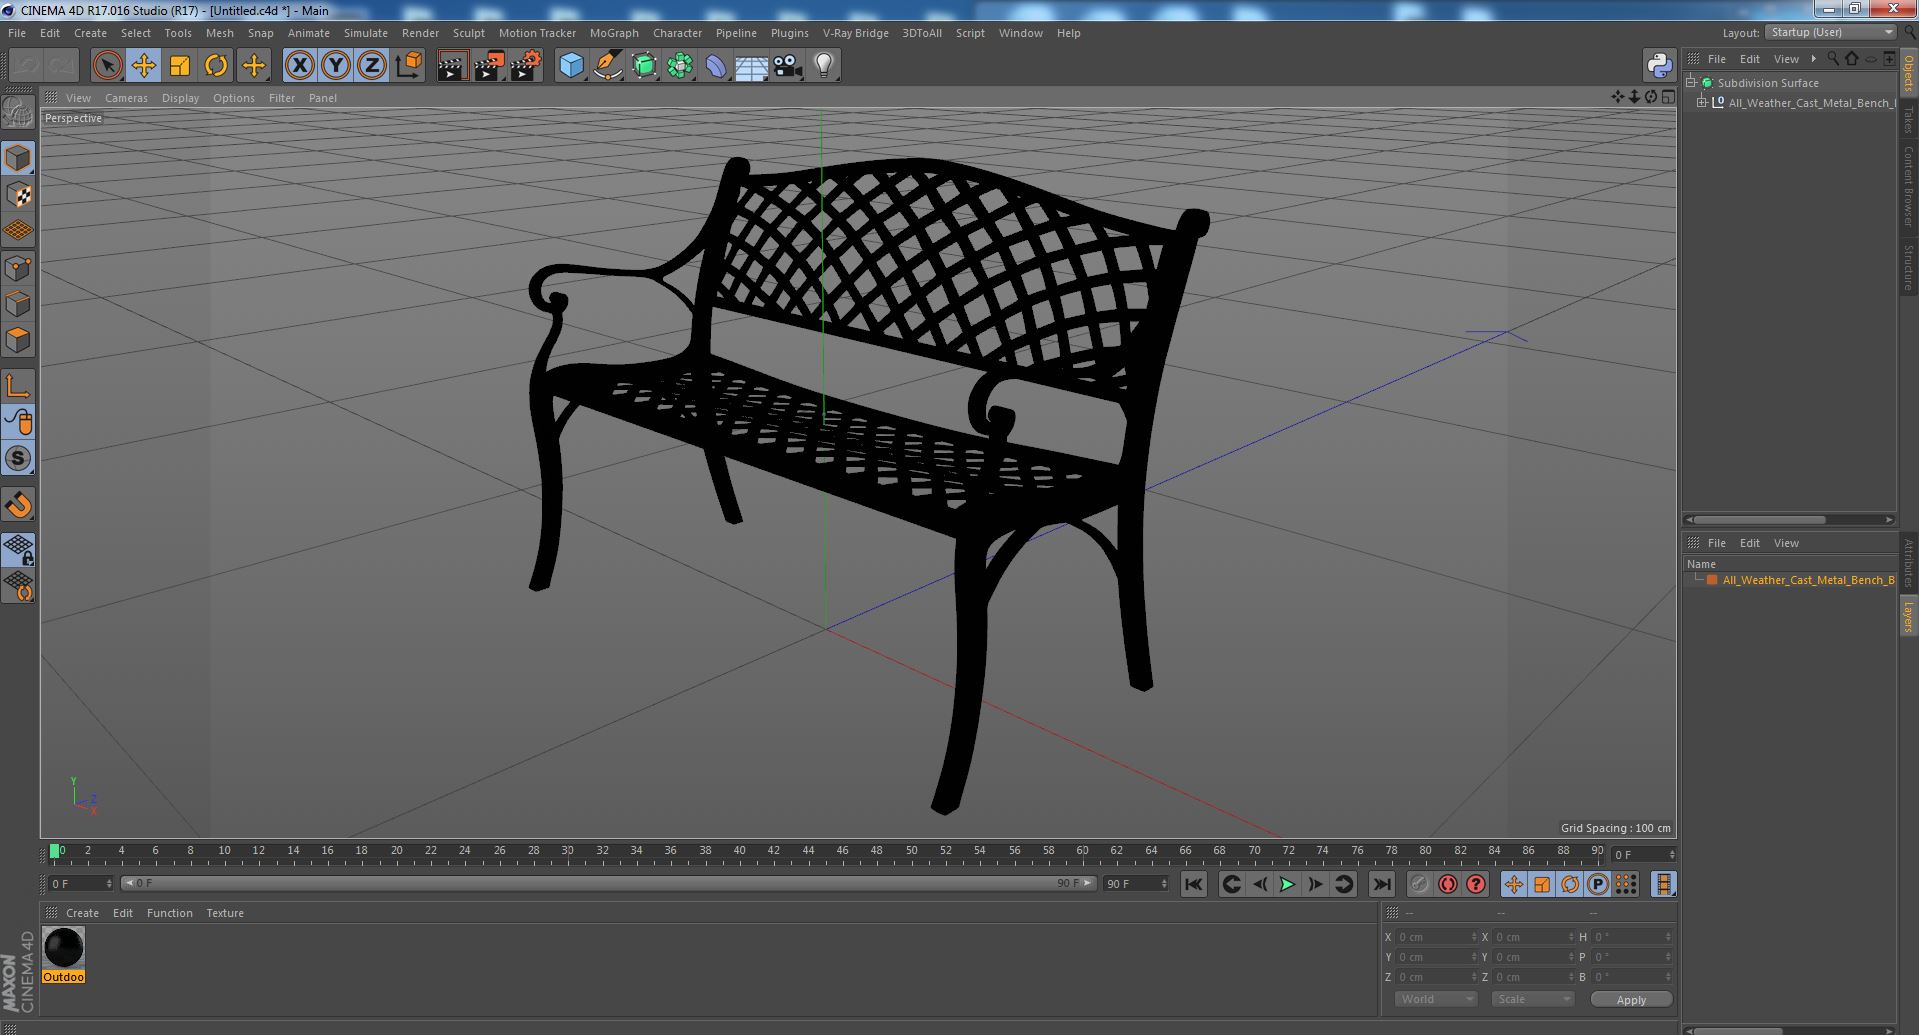Add Subdivision Surface generator object

click(644, 66)
